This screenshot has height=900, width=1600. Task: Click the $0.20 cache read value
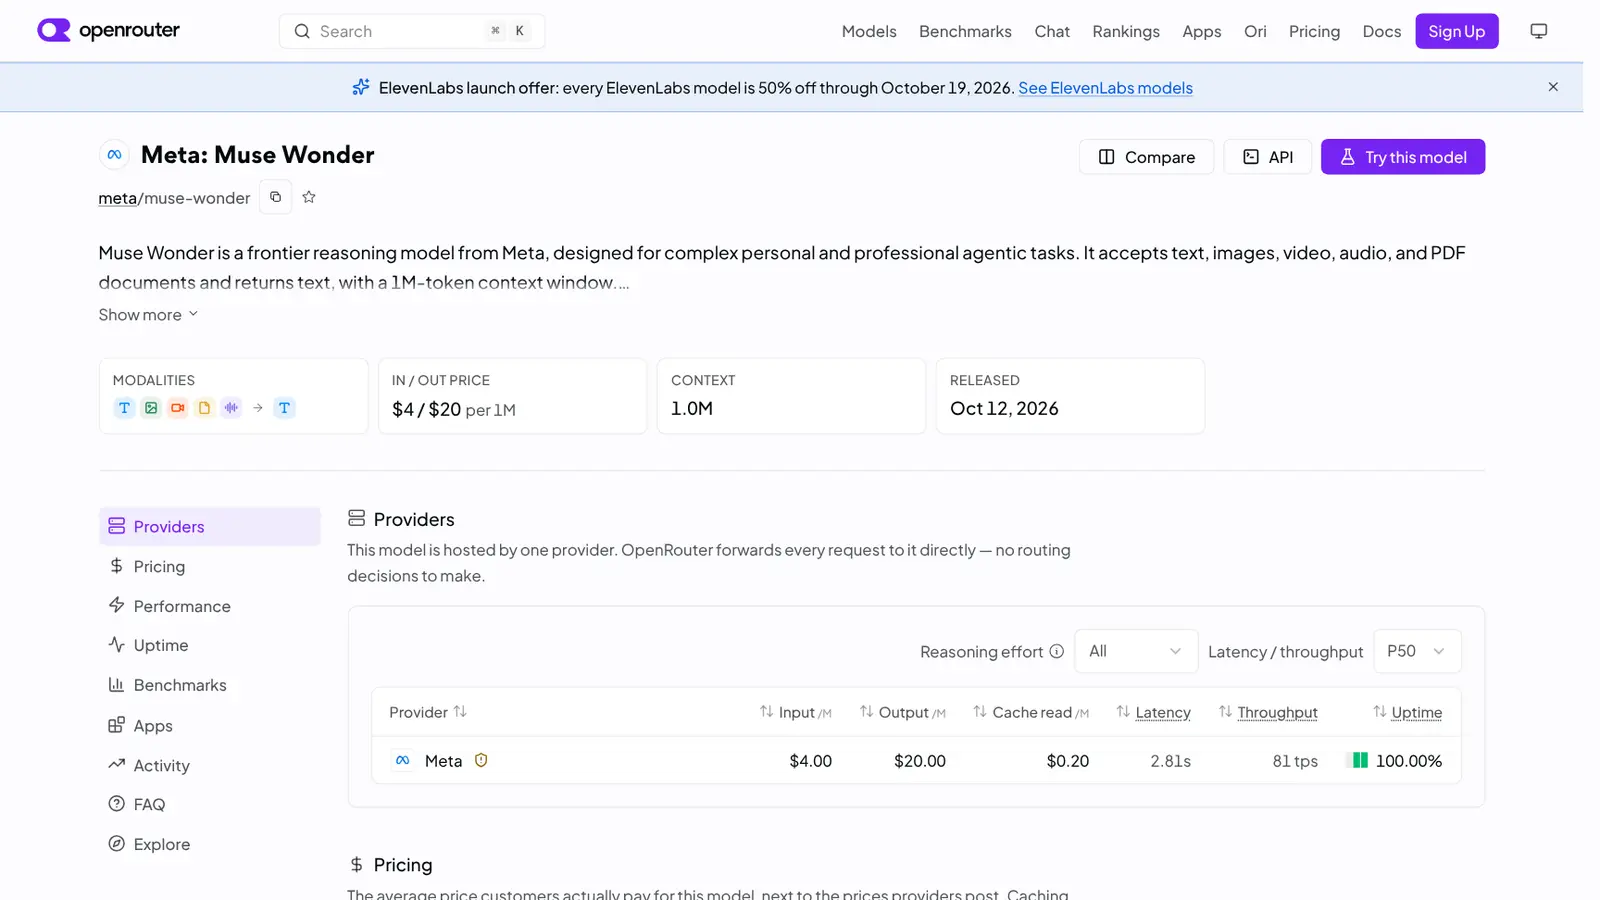point(1067,761)
